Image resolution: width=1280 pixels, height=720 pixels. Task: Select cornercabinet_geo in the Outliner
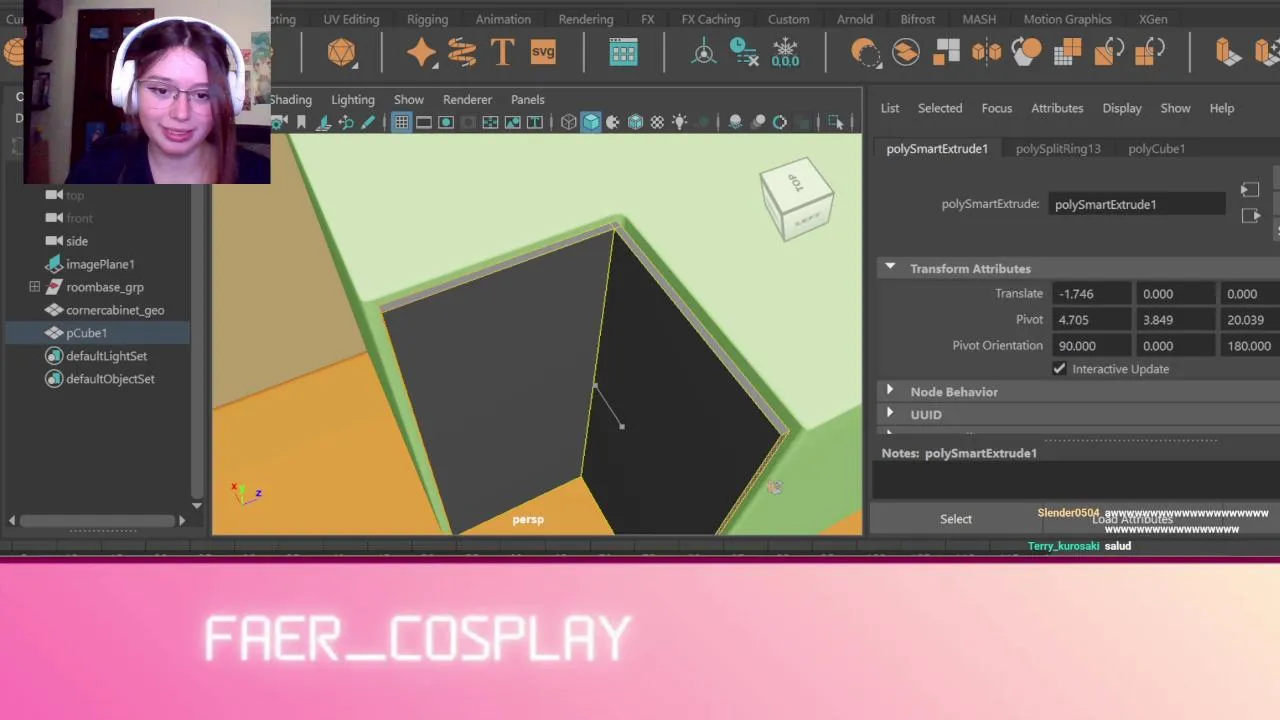[115, 310]
